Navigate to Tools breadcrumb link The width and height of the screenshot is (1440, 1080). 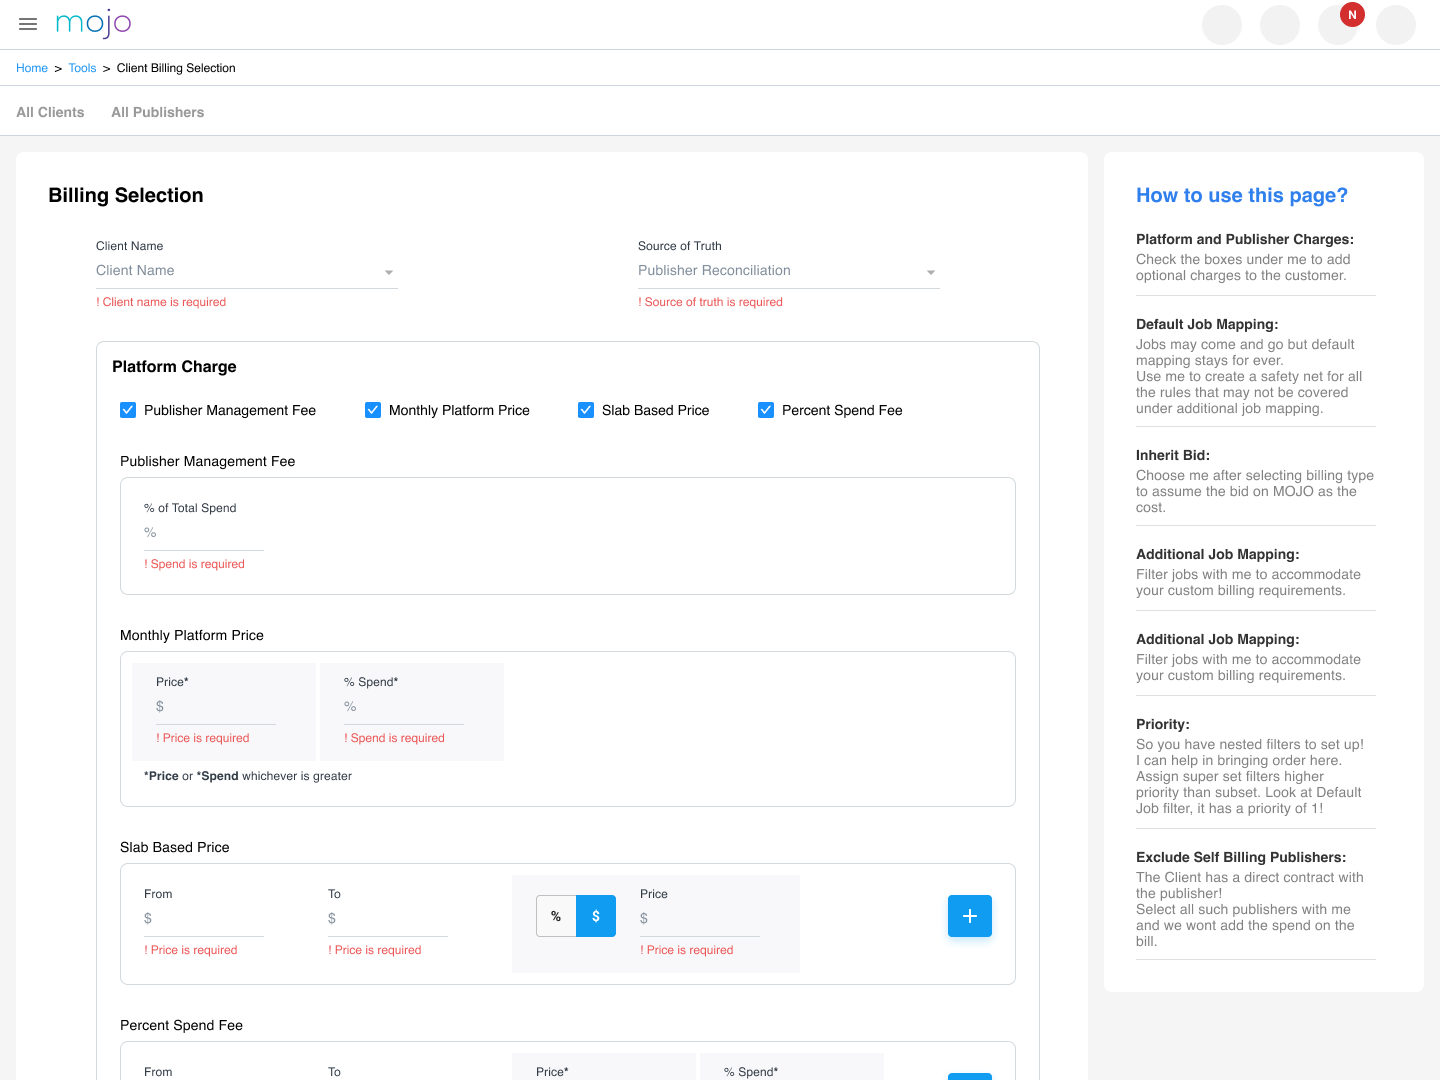coord(82,68)
